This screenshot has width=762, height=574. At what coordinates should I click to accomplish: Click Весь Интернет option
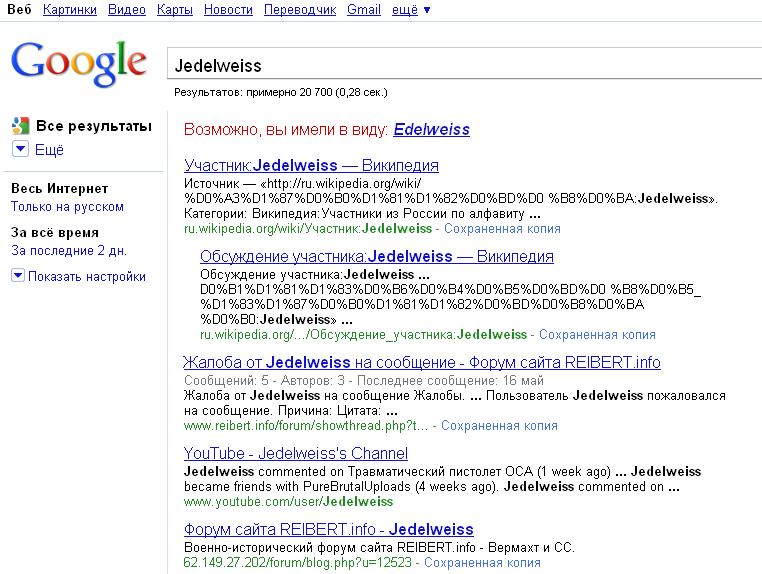60,189
